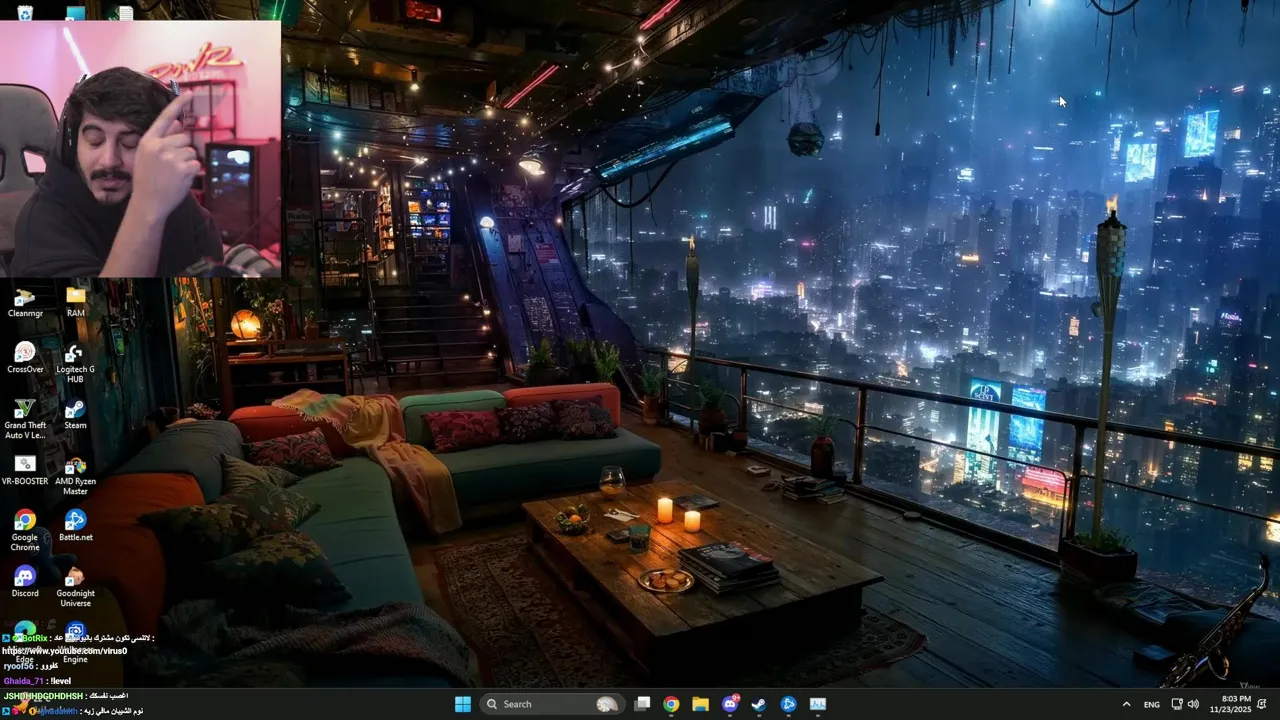
Task: Open the RAM folder on desktop
Action: (75, 301)
